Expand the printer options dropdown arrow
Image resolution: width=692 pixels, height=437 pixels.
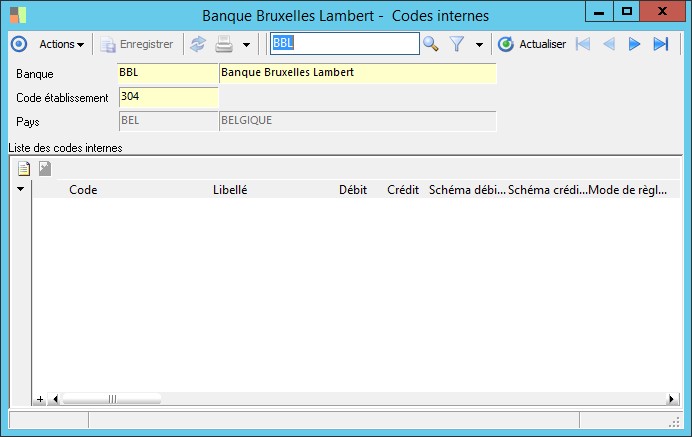point(246,45)
